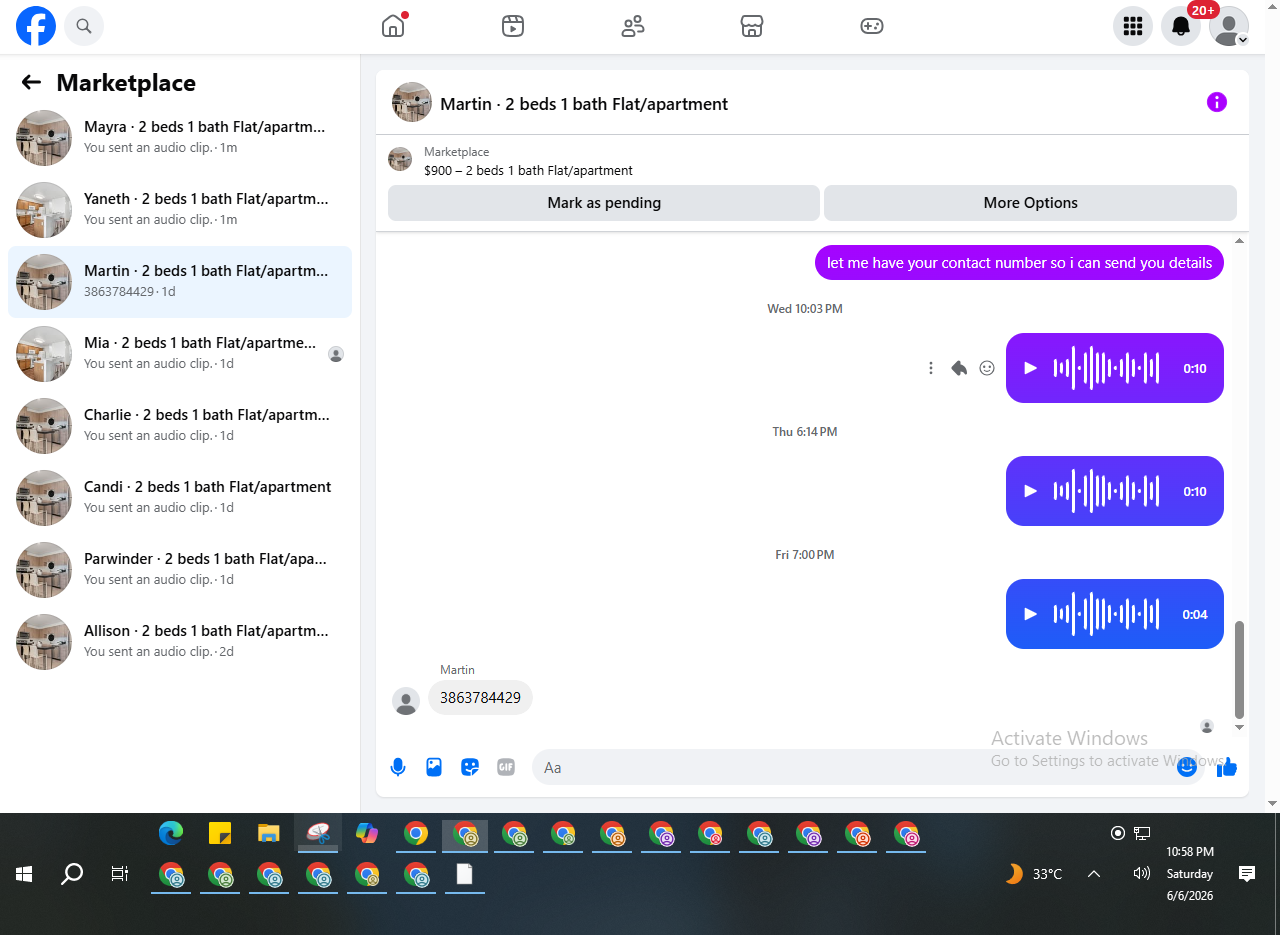The width and height of the screenshot is (1280, 935).
Task: Open the Friends tab
Action: click(x=633, y=26)
